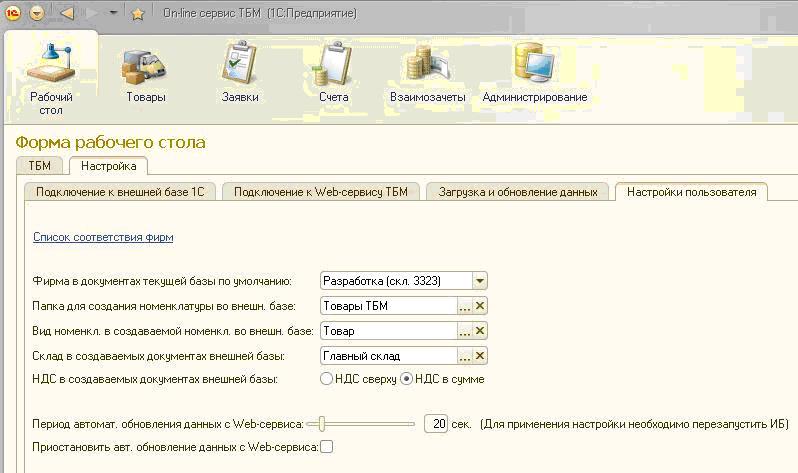
Task: Expand the default firm dropdown arrow
Action: 479,281
